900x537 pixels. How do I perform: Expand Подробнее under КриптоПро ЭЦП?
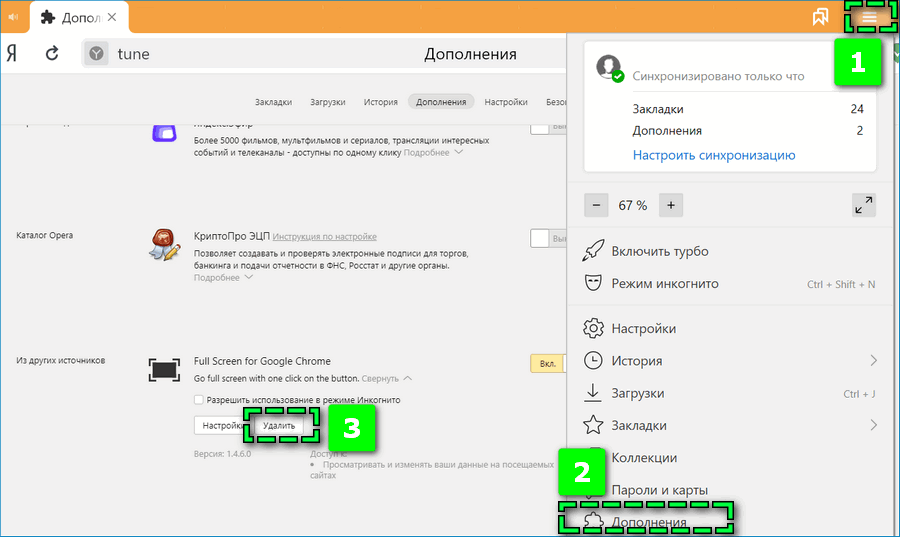[x=223, y=278]
